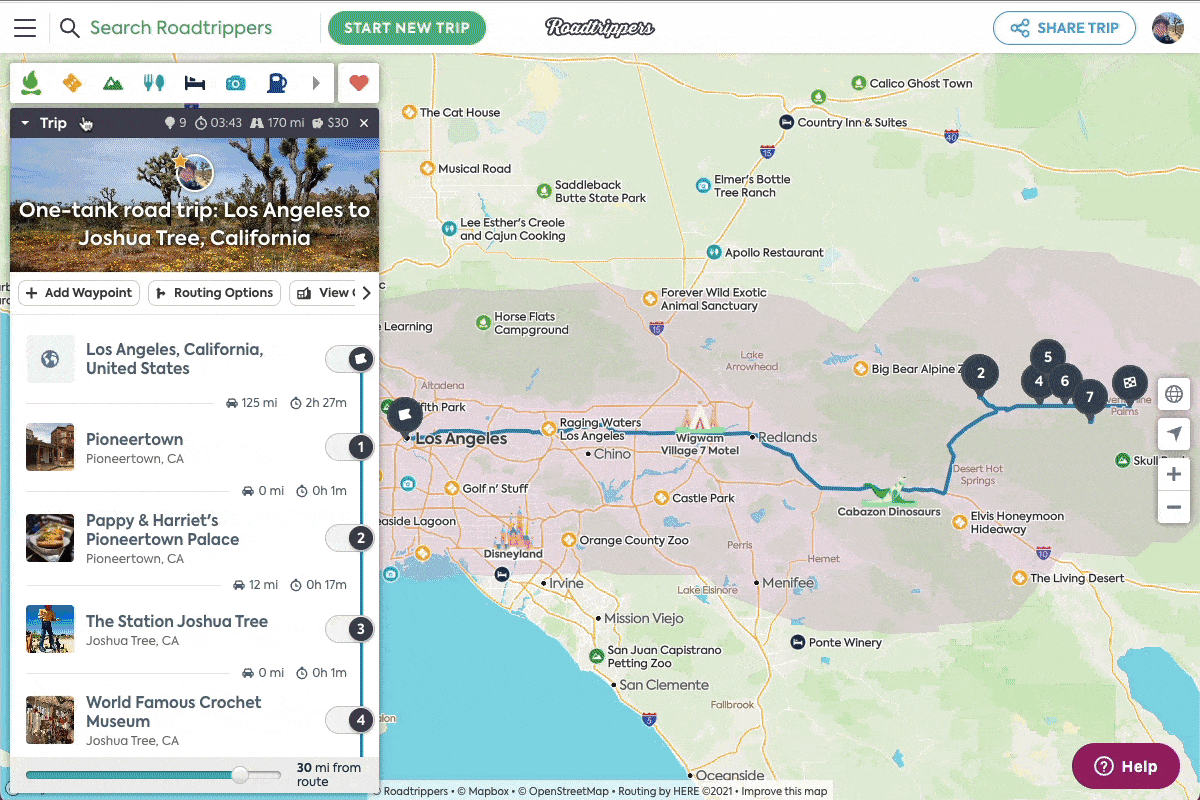Image resolution: width=1200 pixels, height=800 pixels.
Task: Open saved places heart icon
Action: [359, 83]
